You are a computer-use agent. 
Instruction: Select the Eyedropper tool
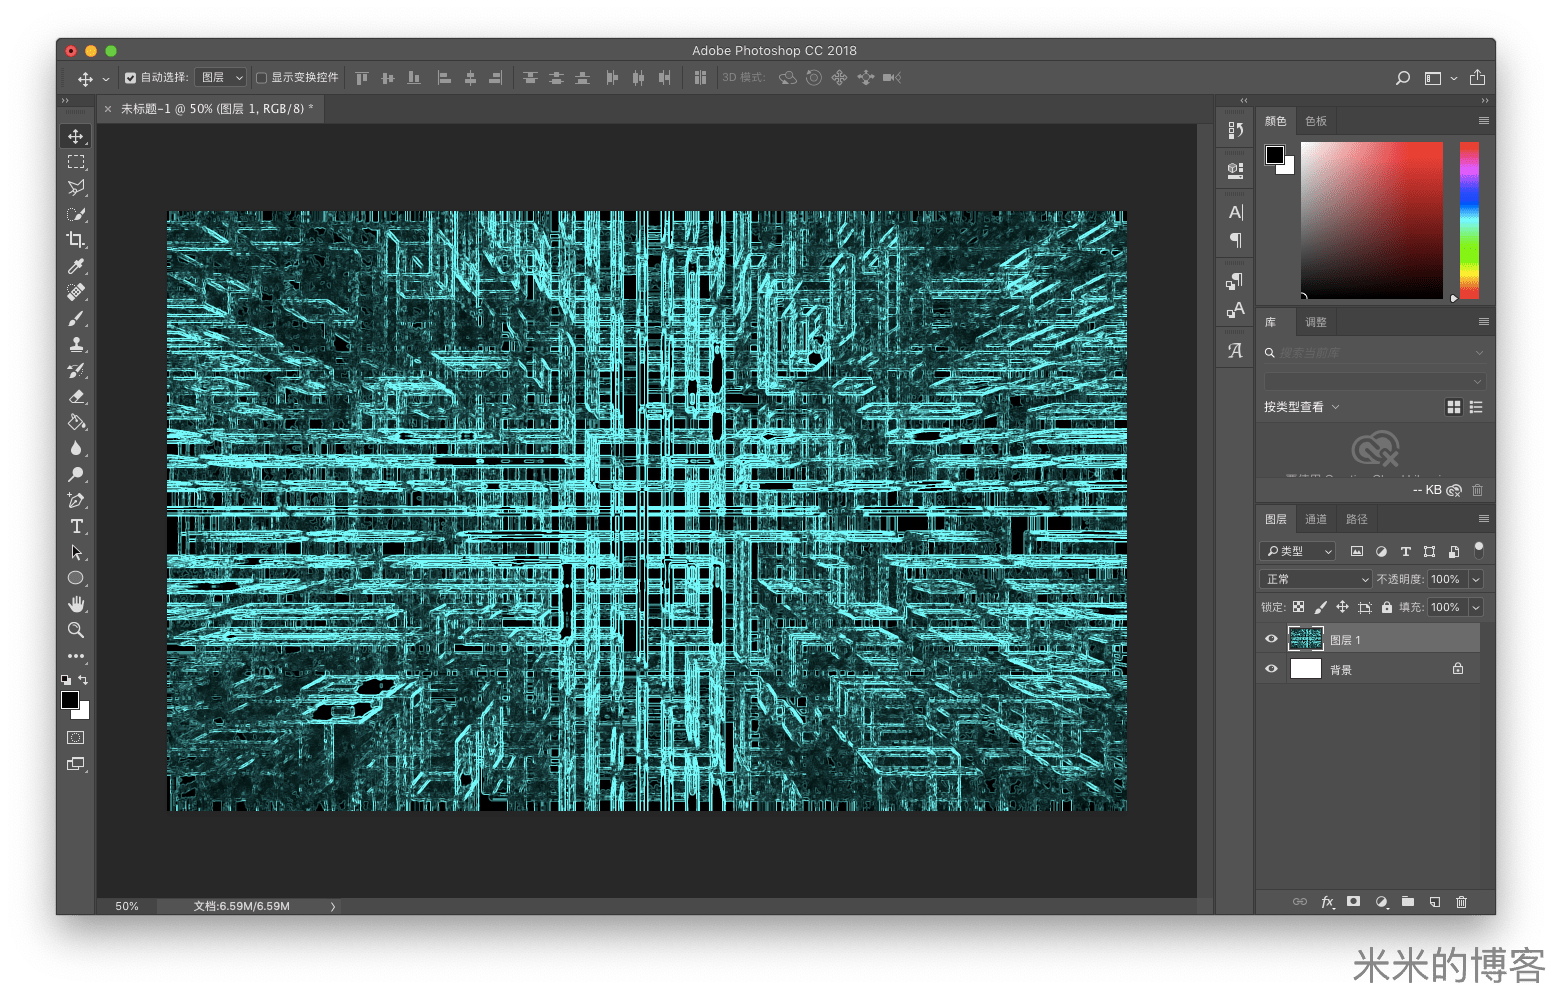76,266
